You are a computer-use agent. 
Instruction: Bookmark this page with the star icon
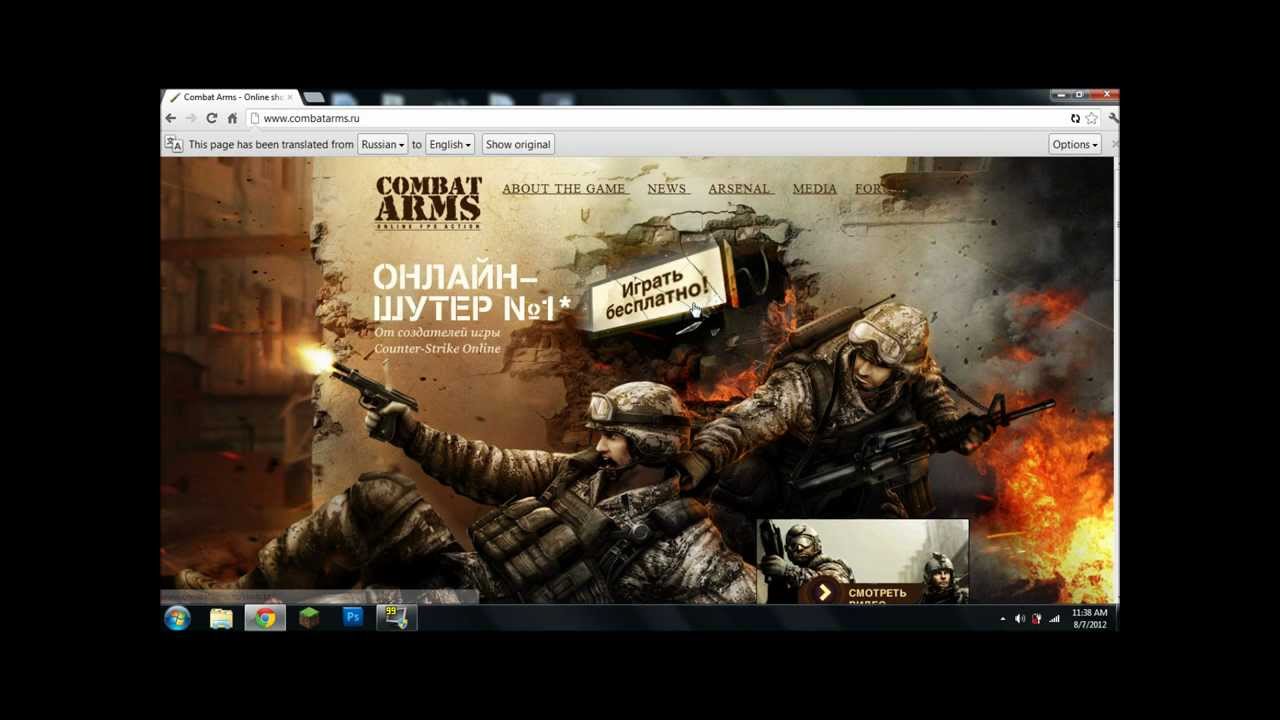pos(1092,118)
